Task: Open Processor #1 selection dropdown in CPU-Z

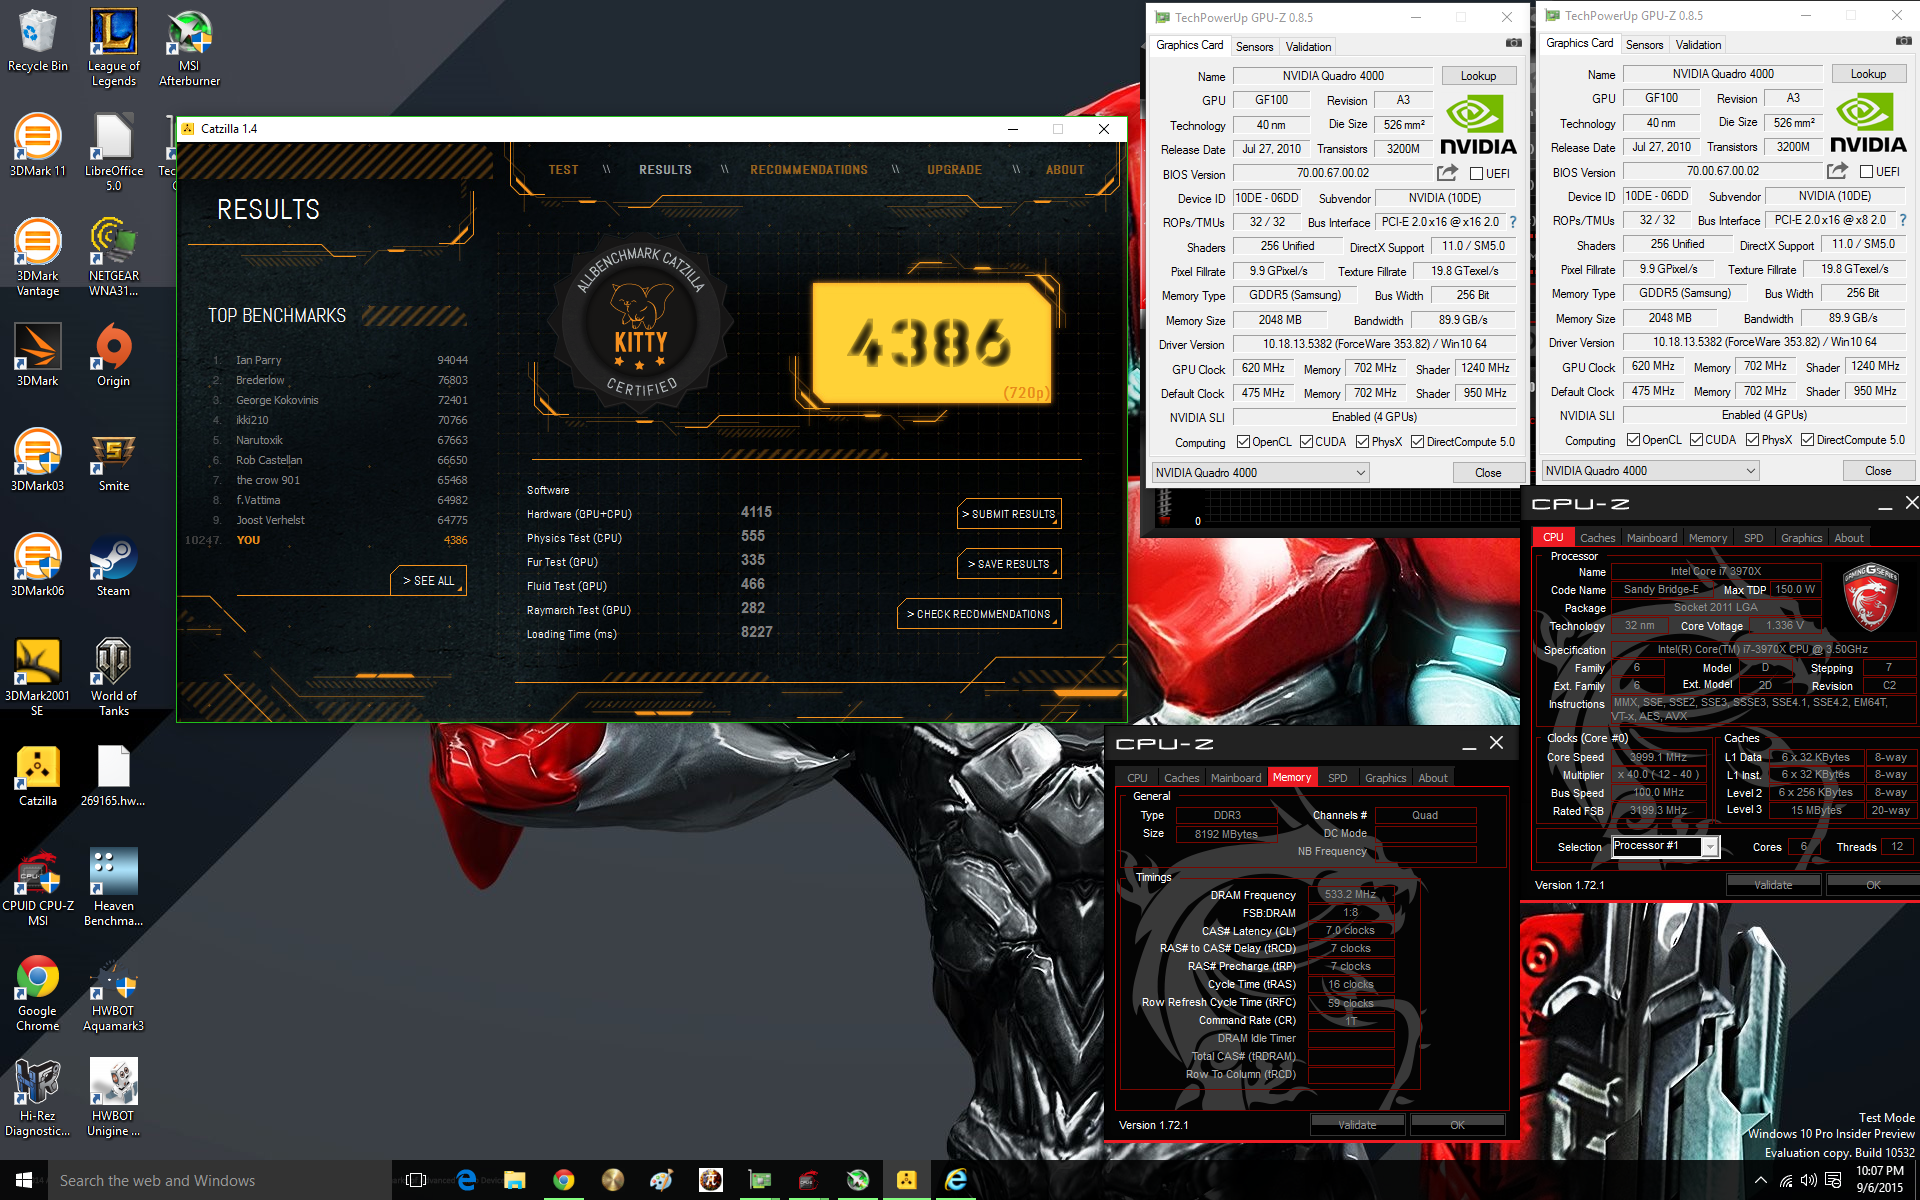Action: (1666, 847)
